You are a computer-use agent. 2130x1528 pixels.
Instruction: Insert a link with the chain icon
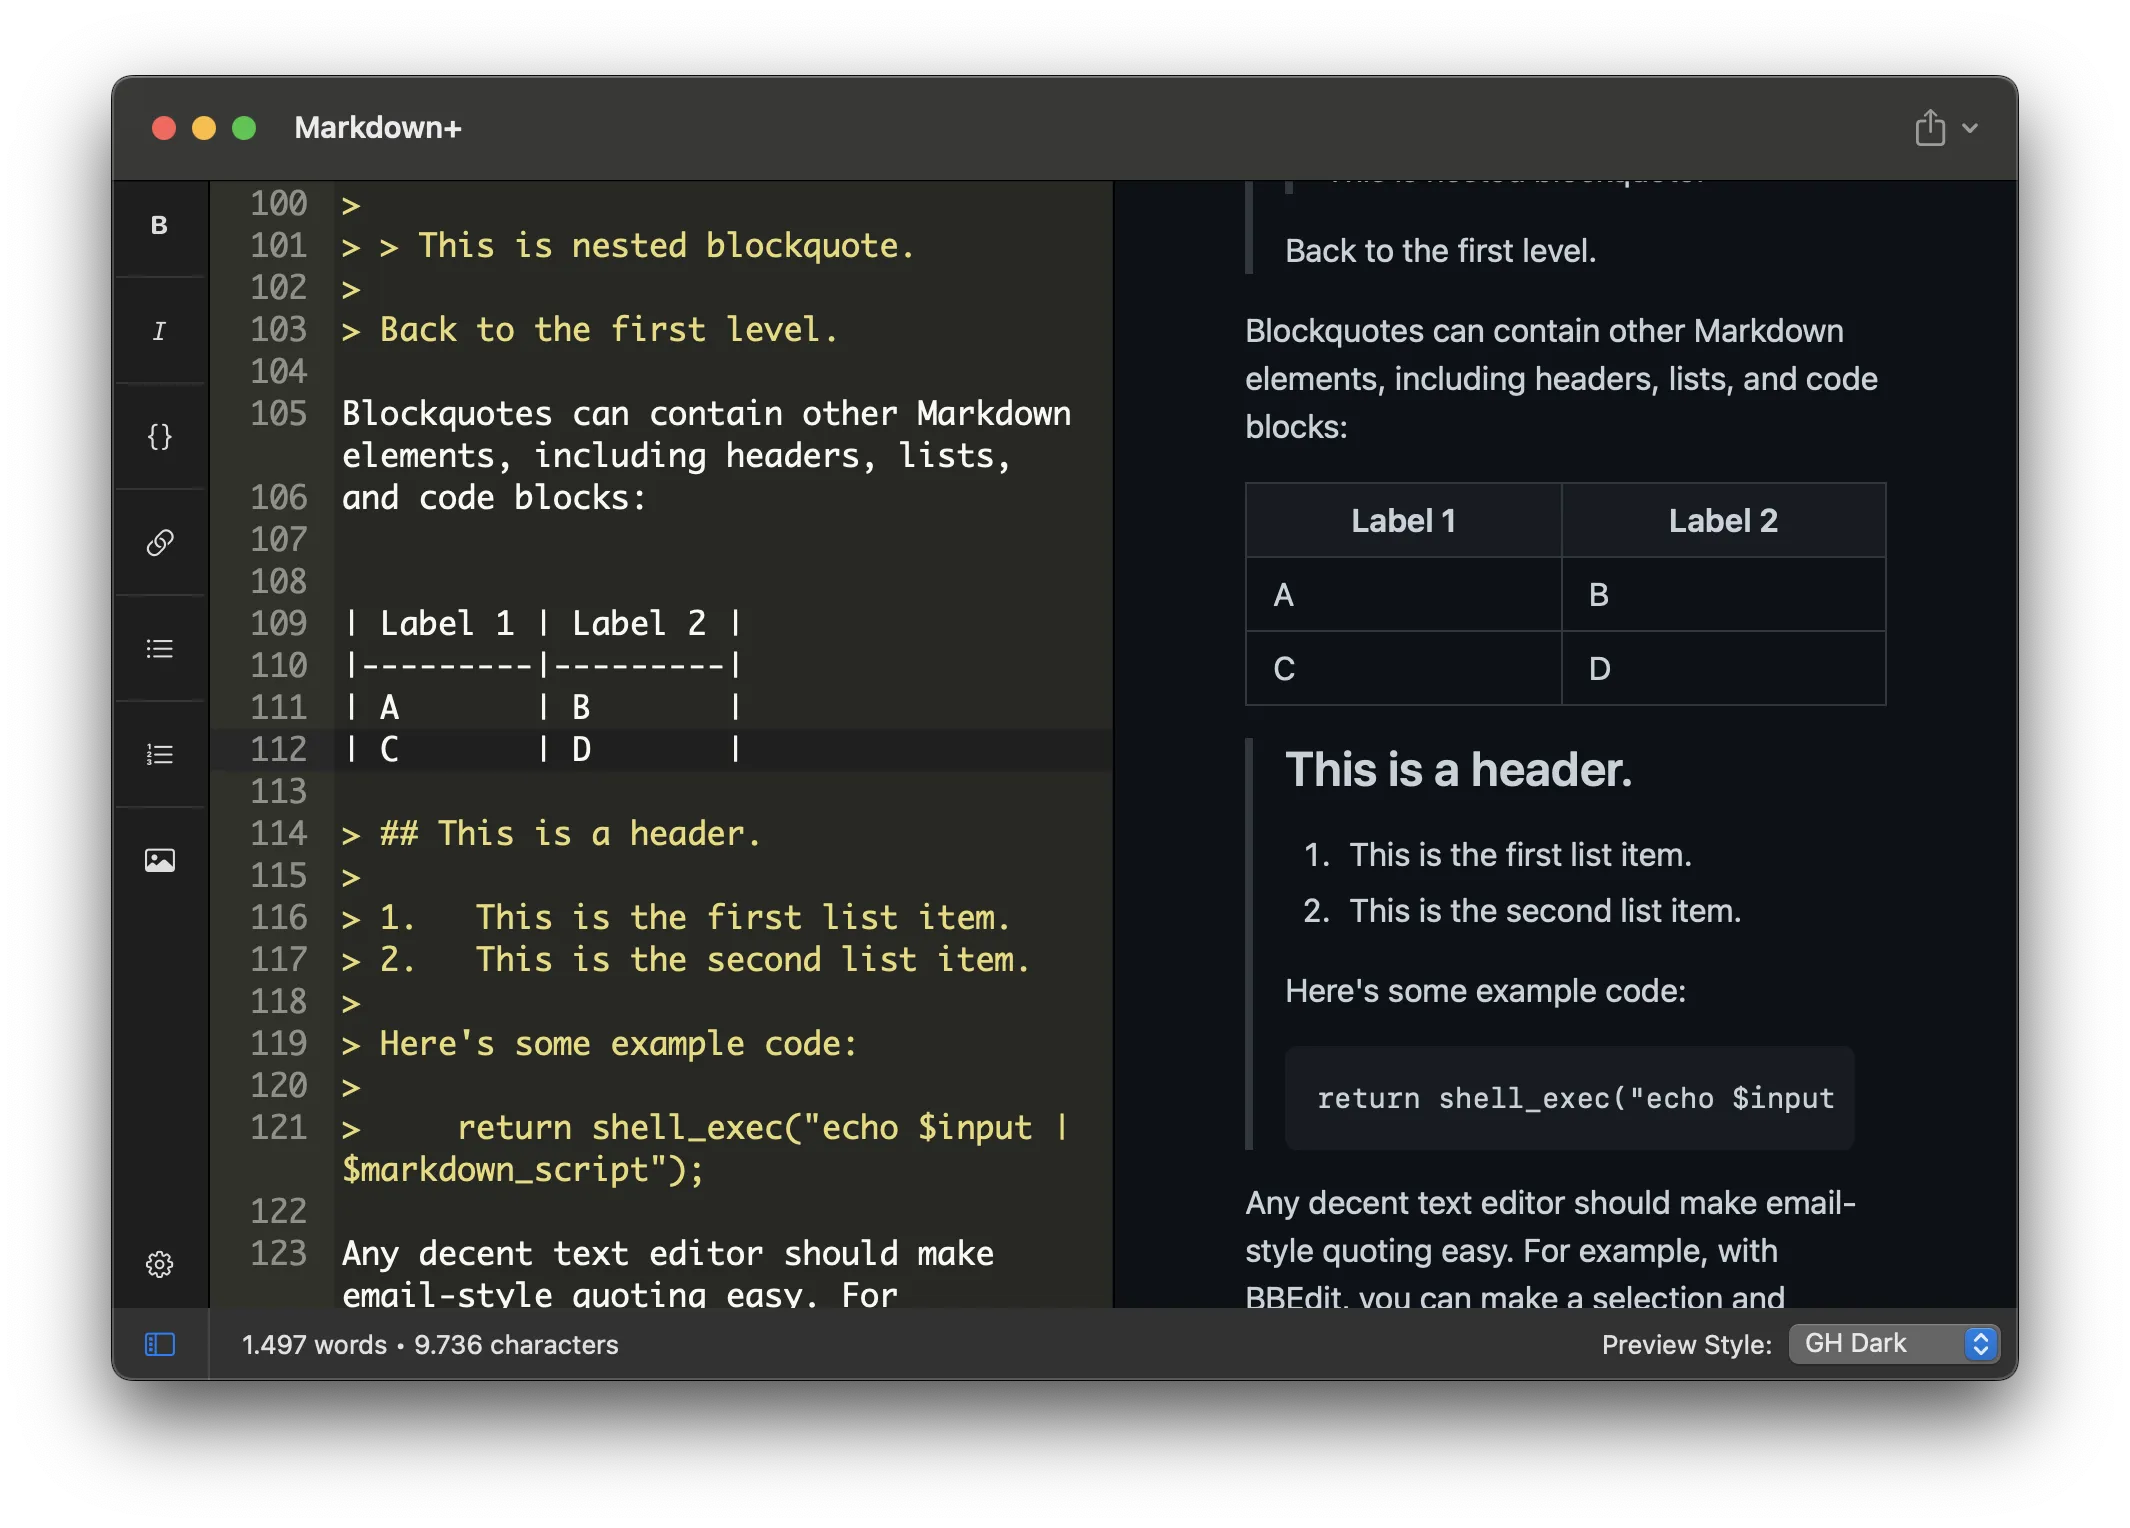point(159,543)
